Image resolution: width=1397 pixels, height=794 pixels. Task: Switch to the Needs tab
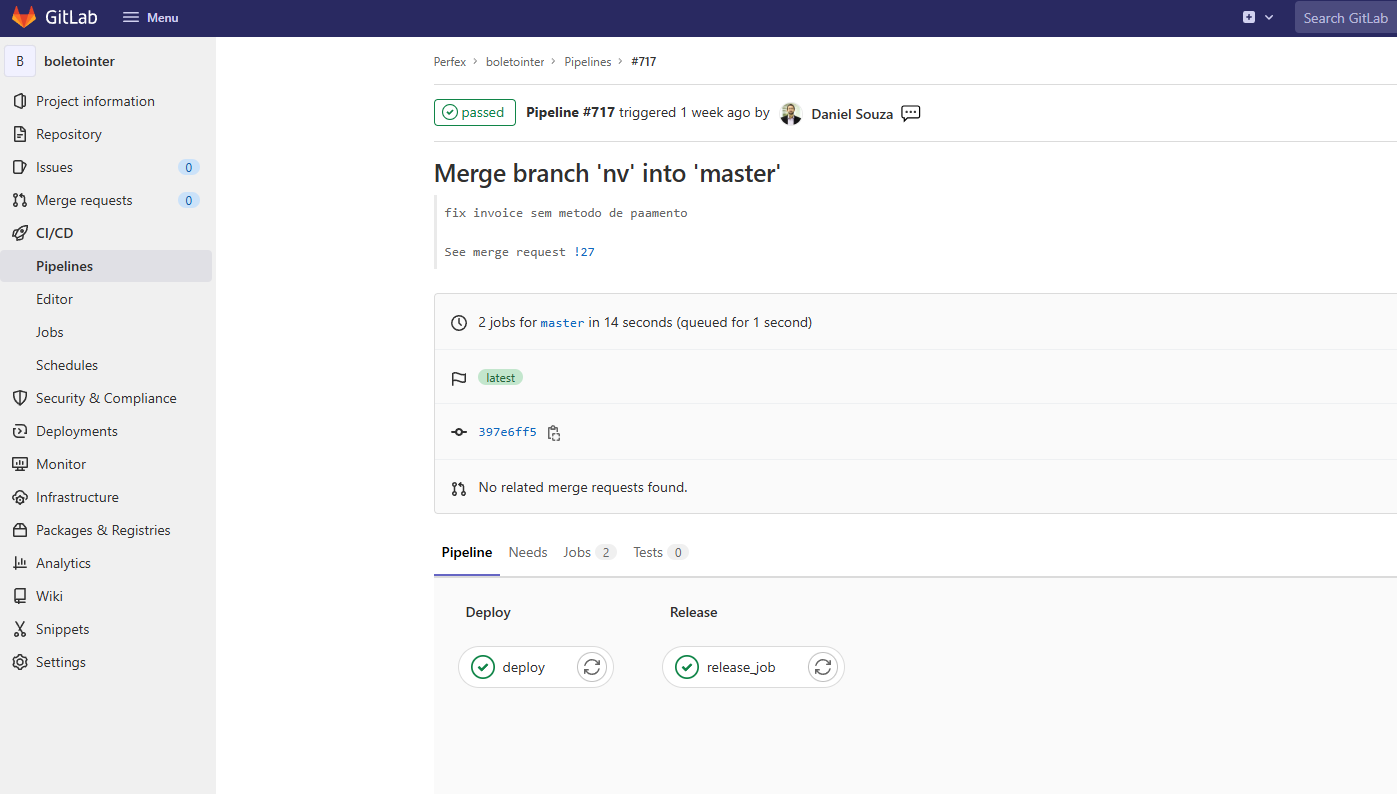[x=528, y=552]
